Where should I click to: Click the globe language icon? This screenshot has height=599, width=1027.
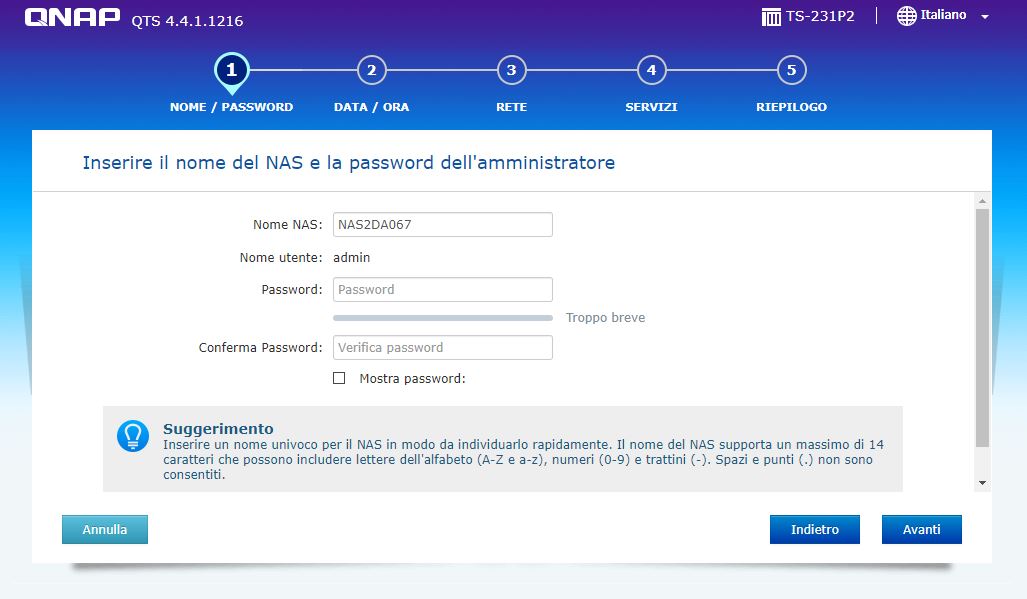tap(906, 16)
